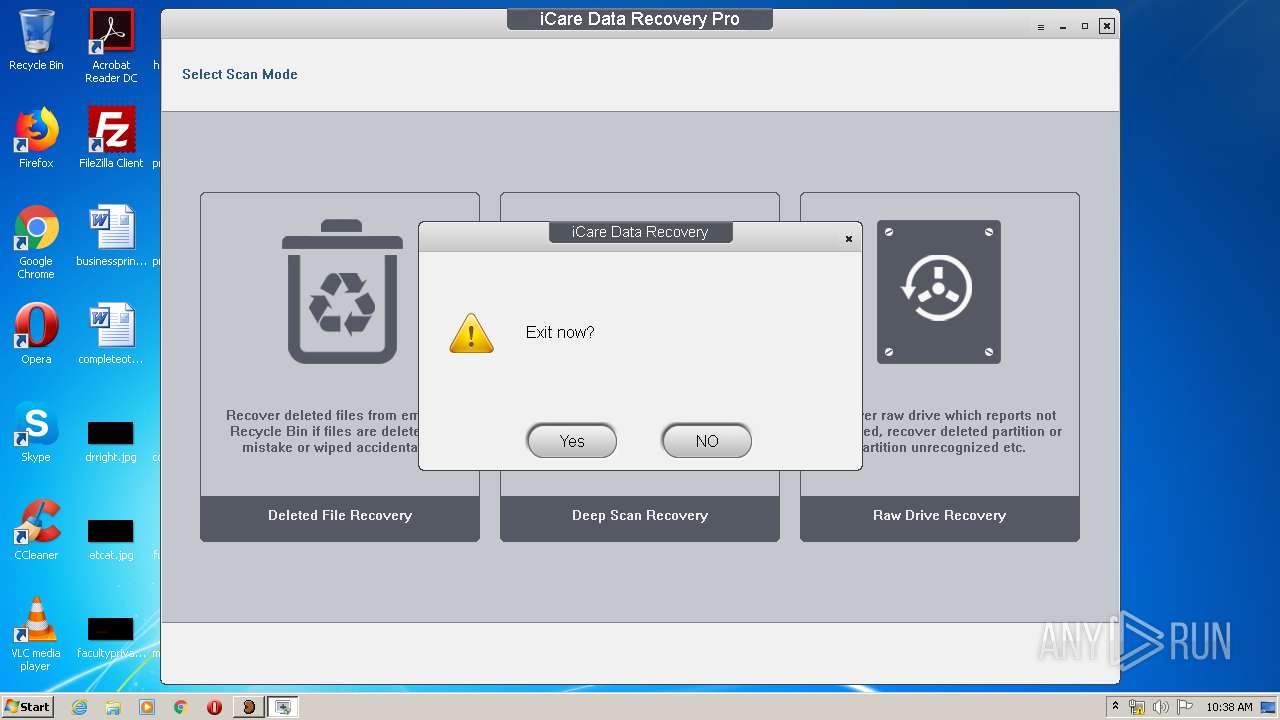Open CCleaner desktop shortcut
Screen dimensions: 1280x720
[36, 530]
